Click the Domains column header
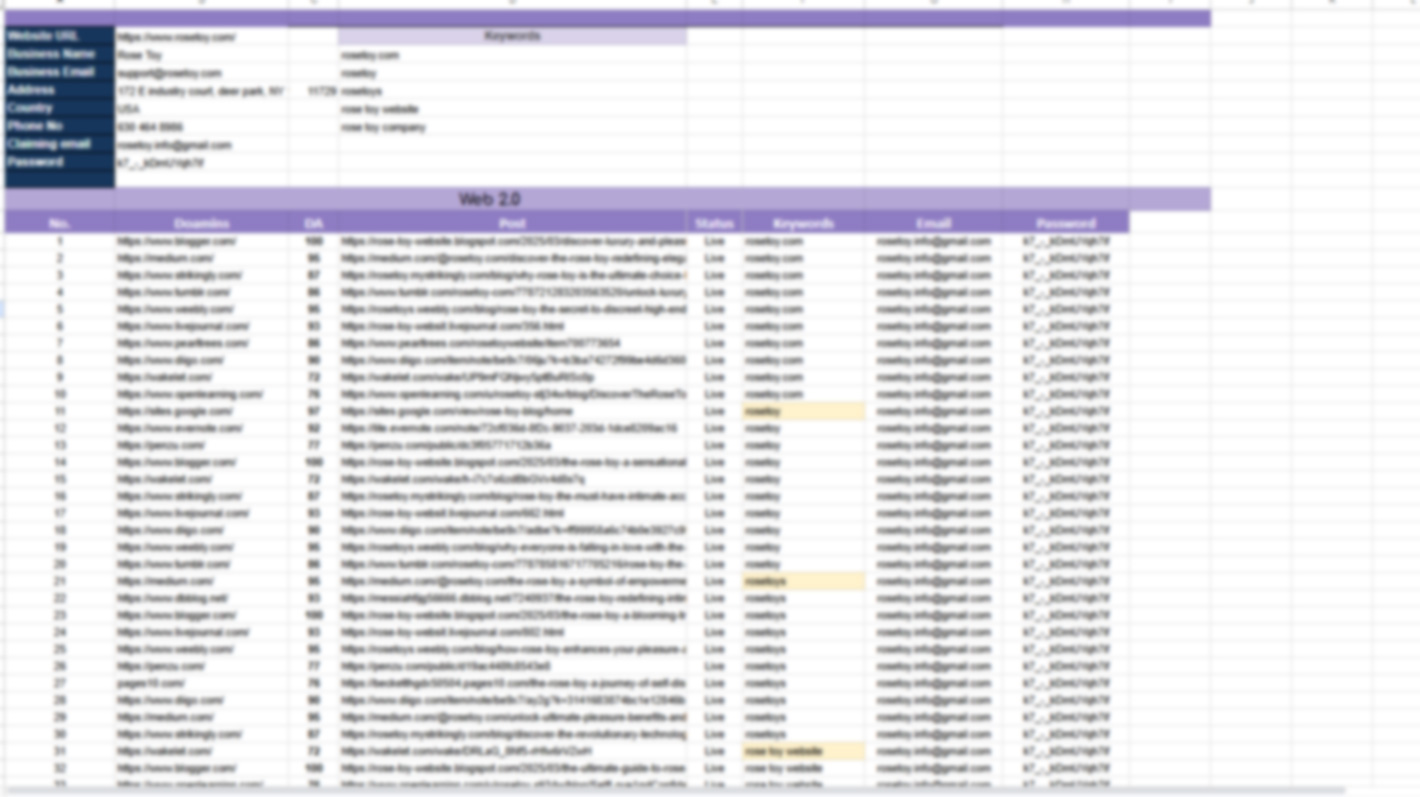This screenshot has width=1420, height=797. pyautogui.click(x=200, y=223)
